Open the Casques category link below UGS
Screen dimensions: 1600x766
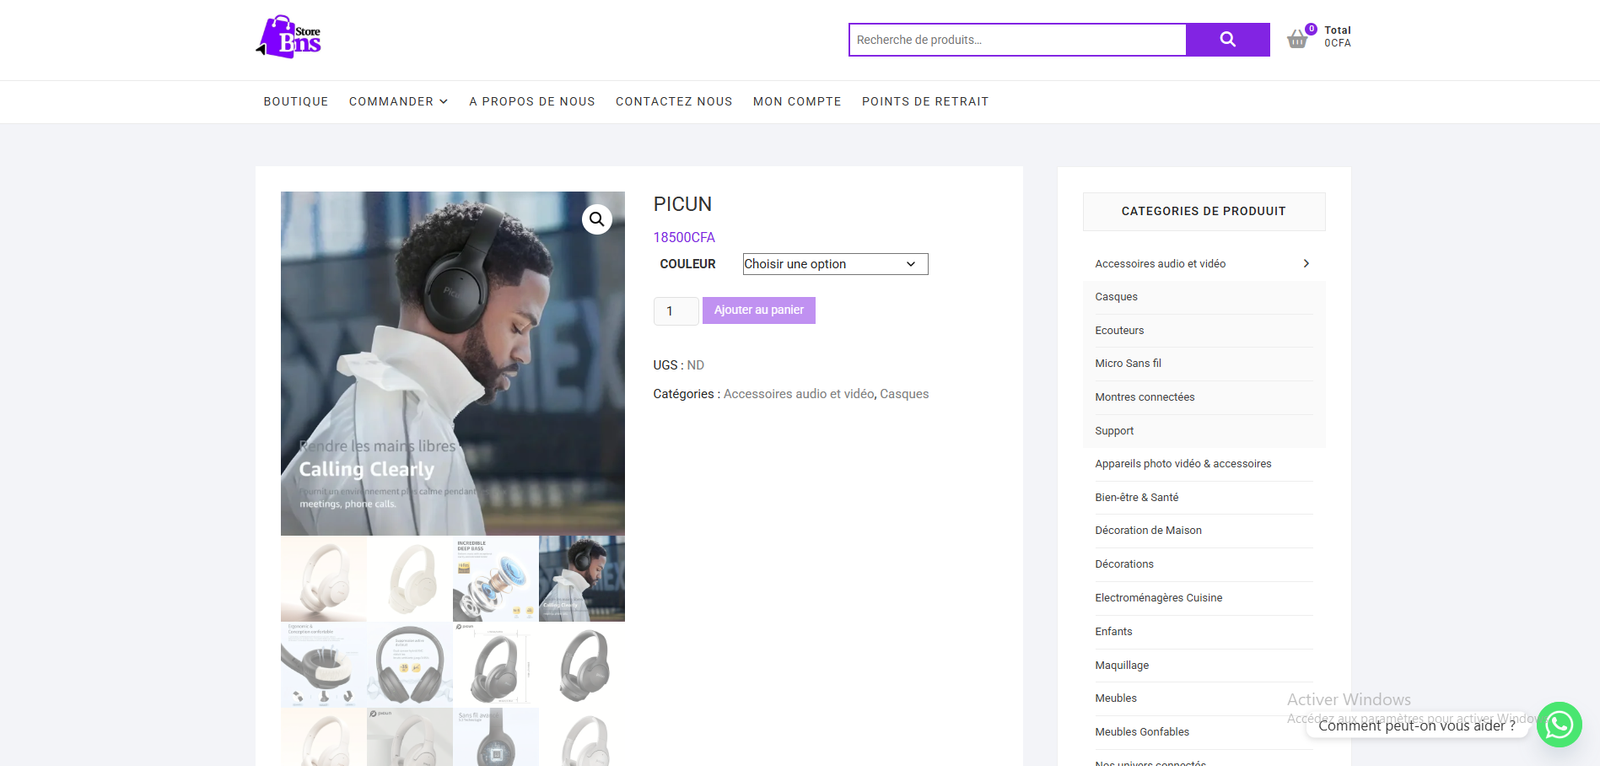904,394
